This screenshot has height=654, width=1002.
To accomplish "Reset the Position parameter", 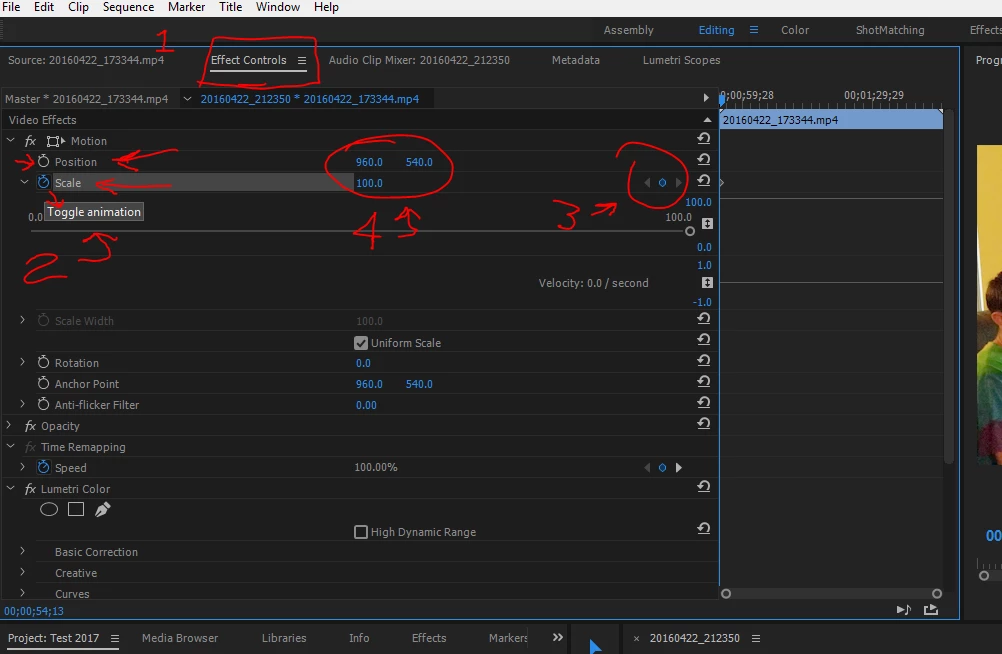I will pyautogui.click(x=704, y=159).
